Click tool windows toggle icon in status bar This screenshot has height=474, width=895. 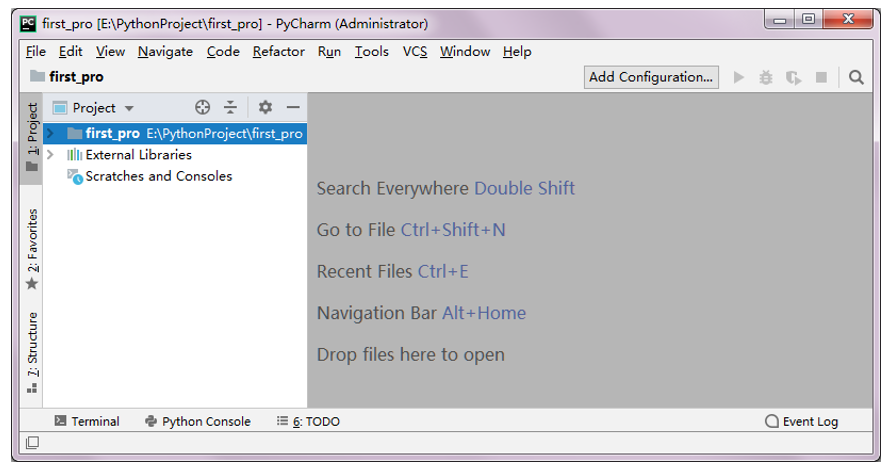(x=33, y=443)
